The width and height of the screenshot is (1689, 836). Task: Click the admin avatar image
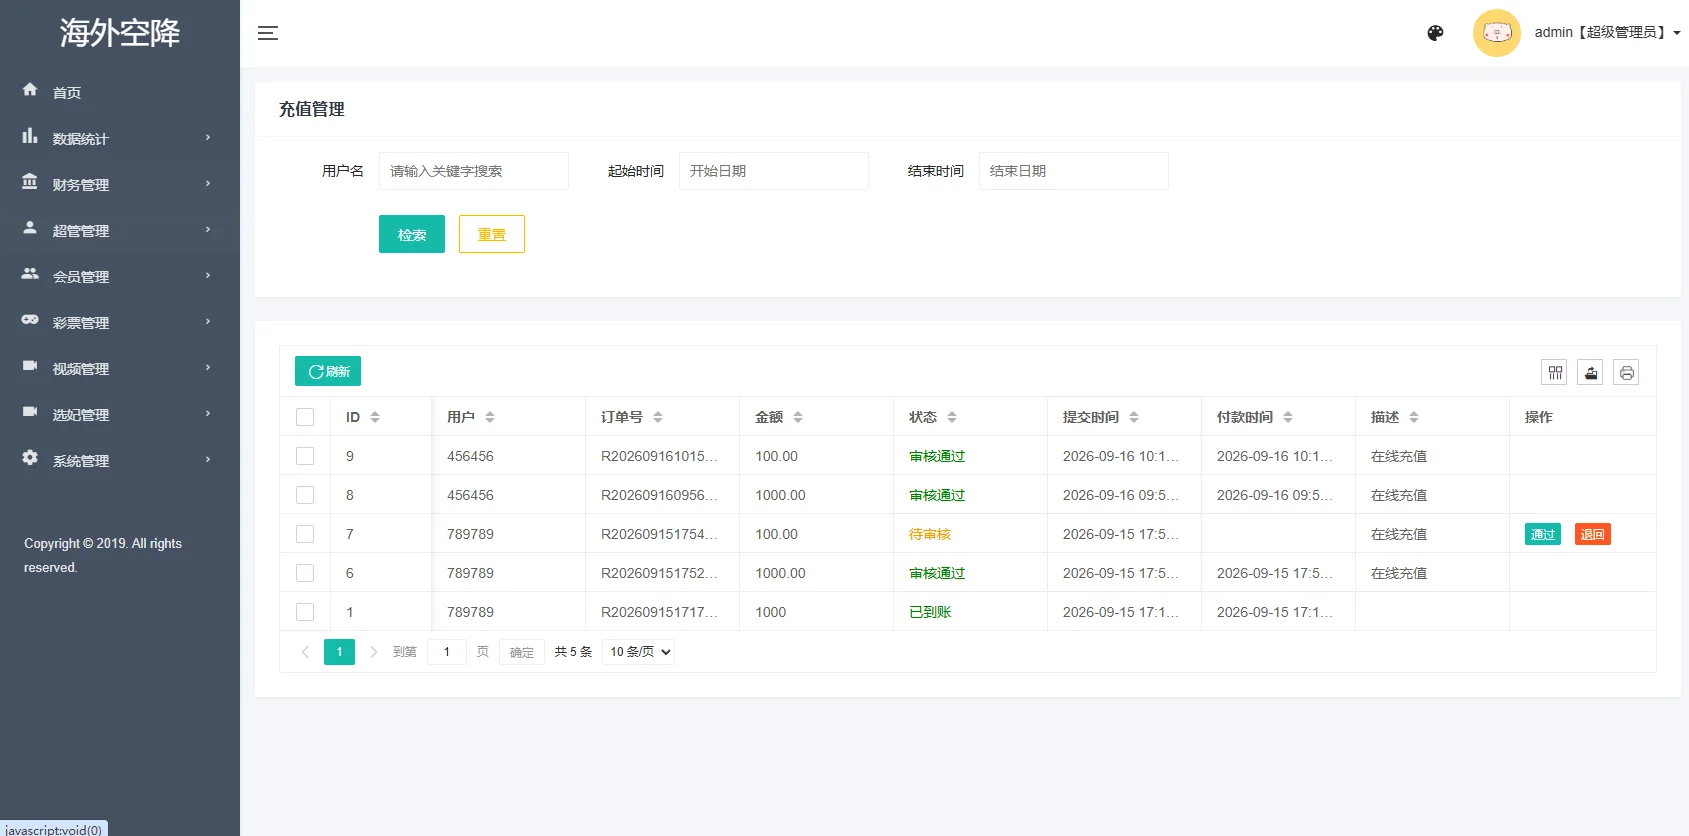tap(1497, 33)
